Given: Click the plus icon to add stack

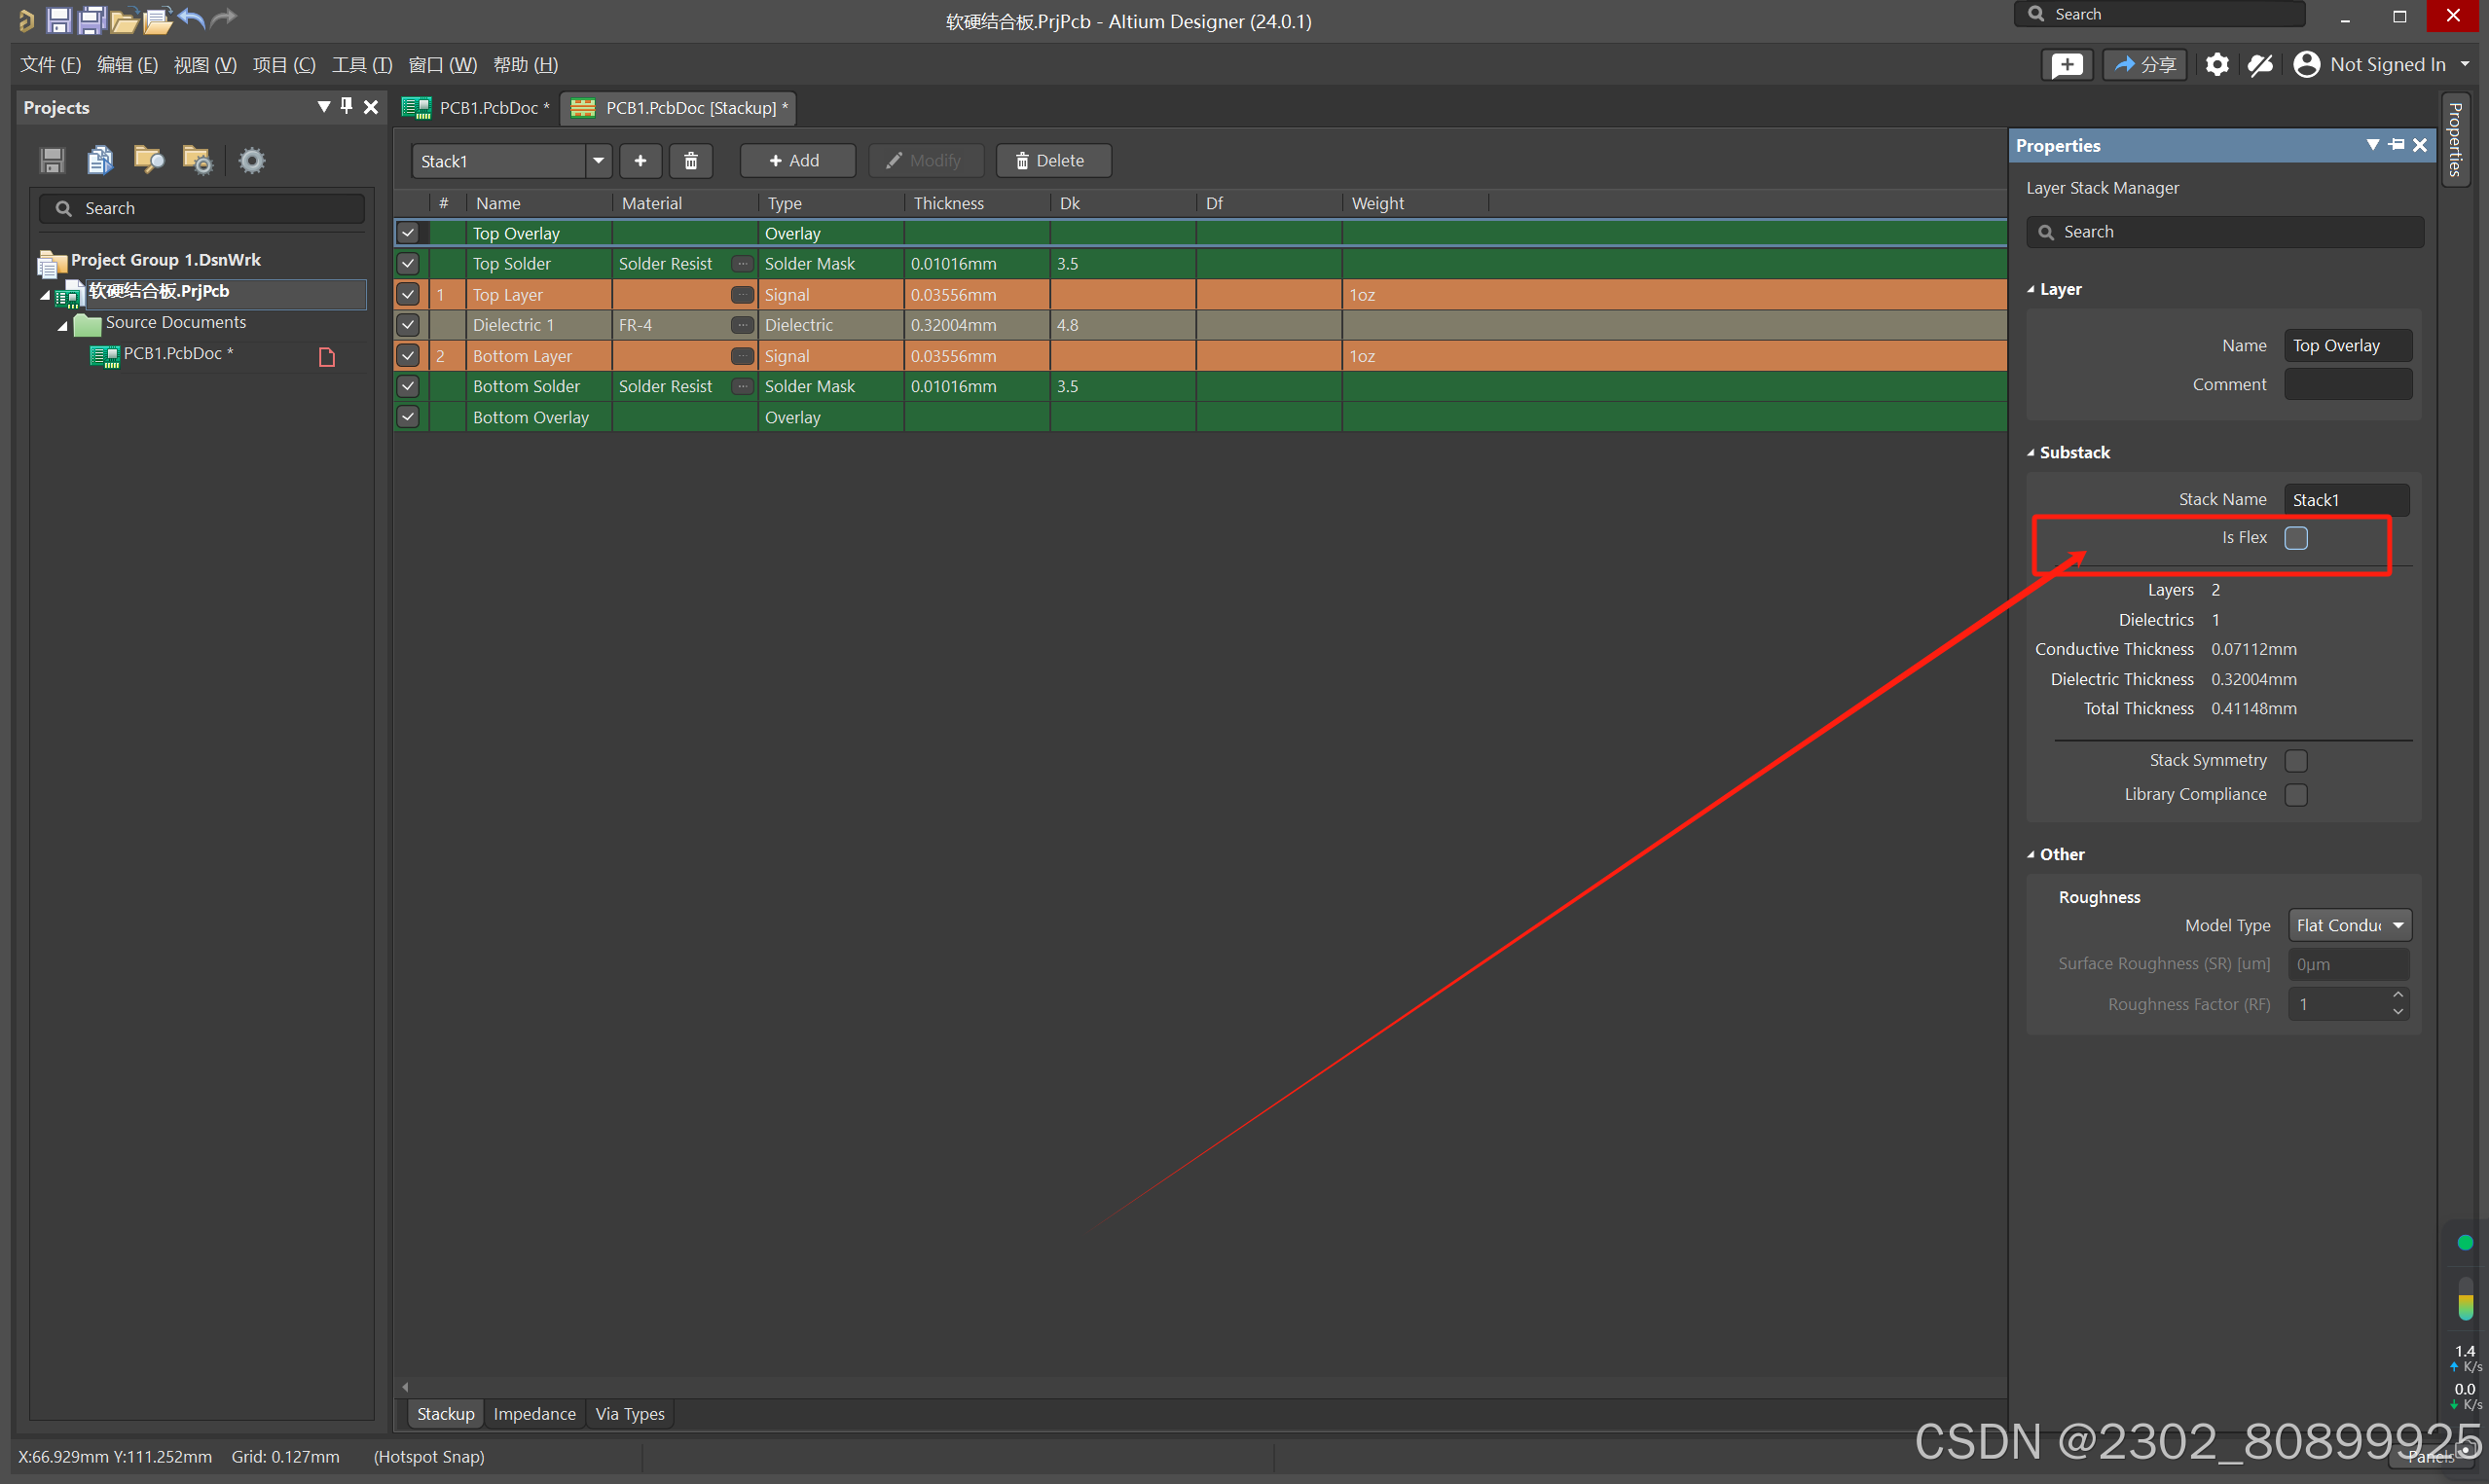Looking at the screenshot, I should point(640,161).
